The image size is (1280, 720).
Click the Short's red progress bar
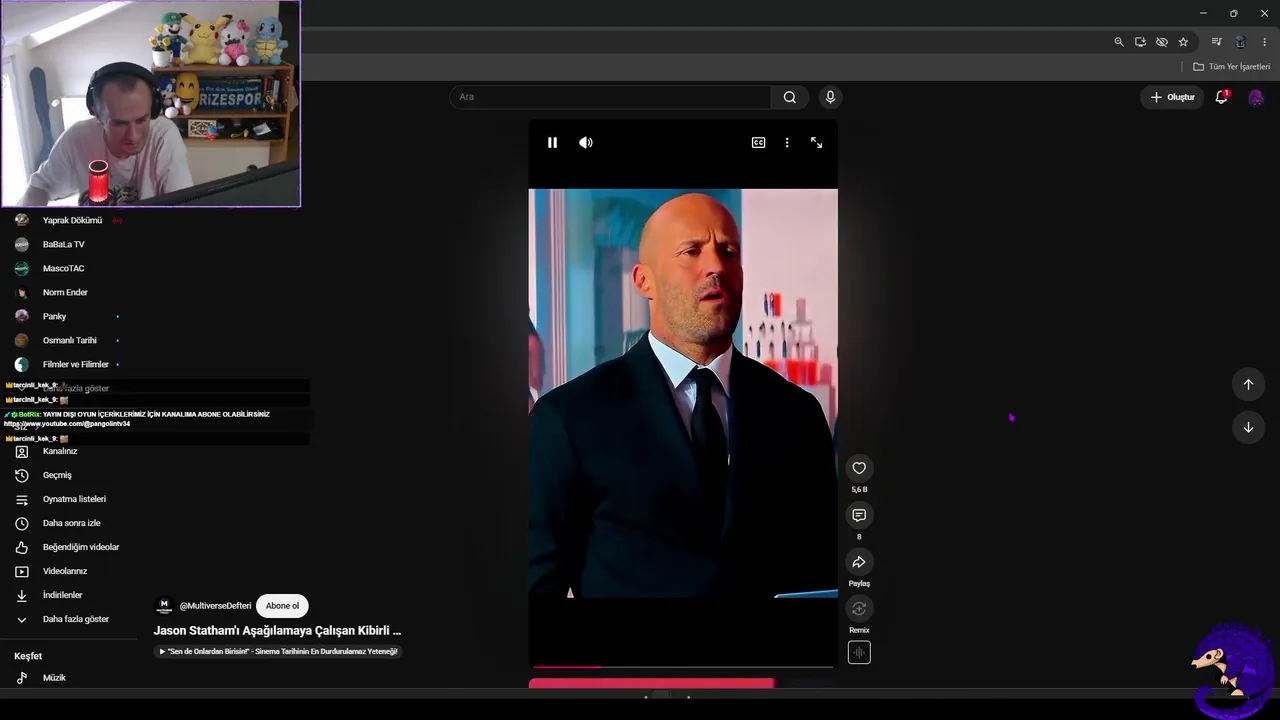(683, 666)
